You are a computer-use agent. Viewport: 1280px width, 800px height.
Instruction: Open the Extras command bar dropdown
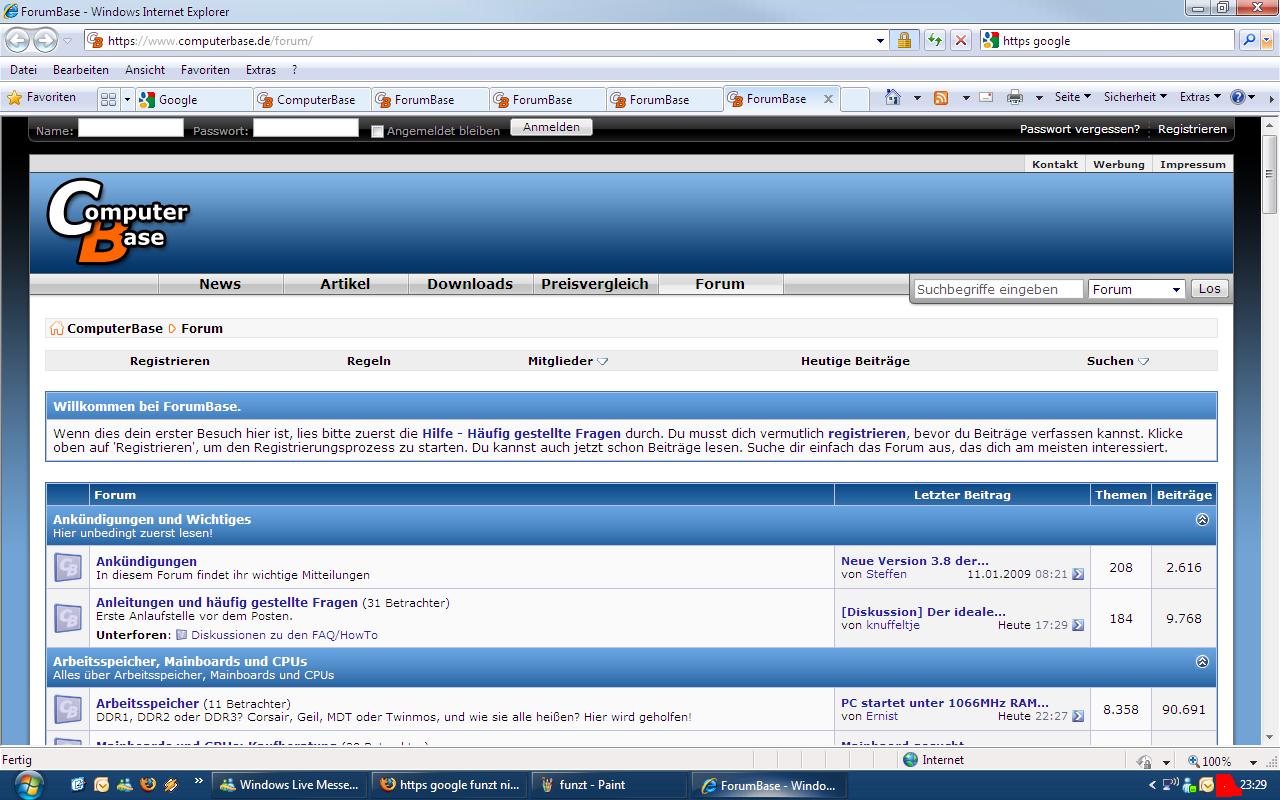(1200, 97)
